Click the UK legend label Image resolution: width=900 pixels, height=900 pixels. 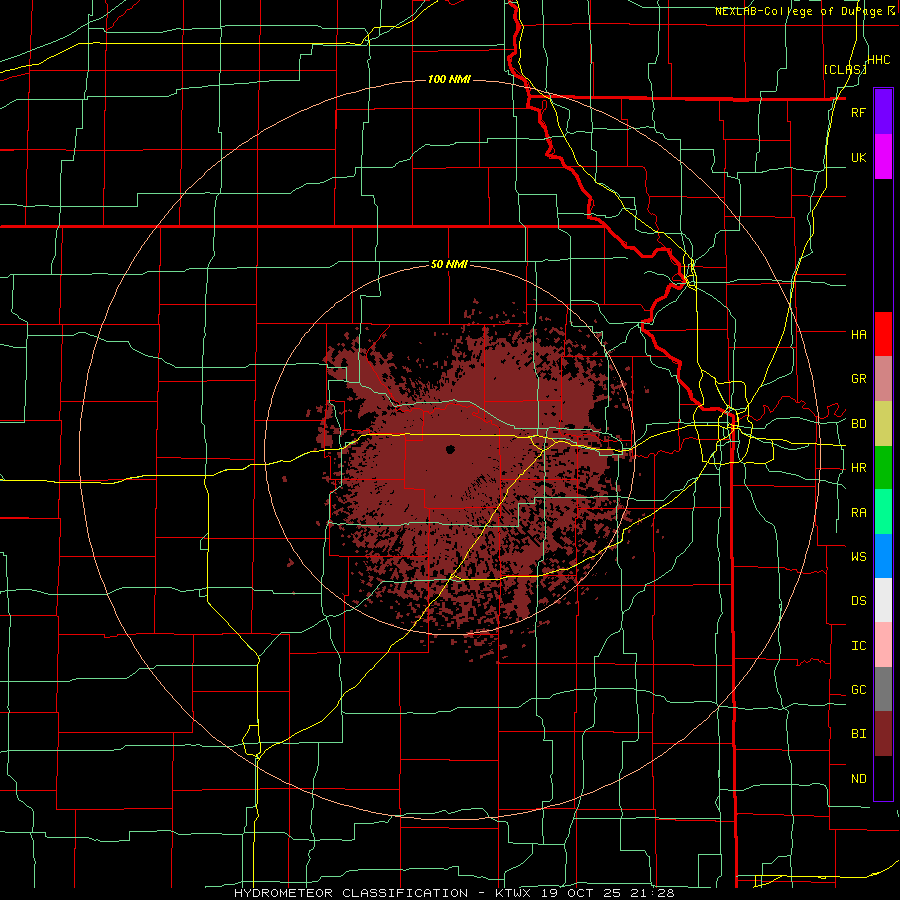858,157
